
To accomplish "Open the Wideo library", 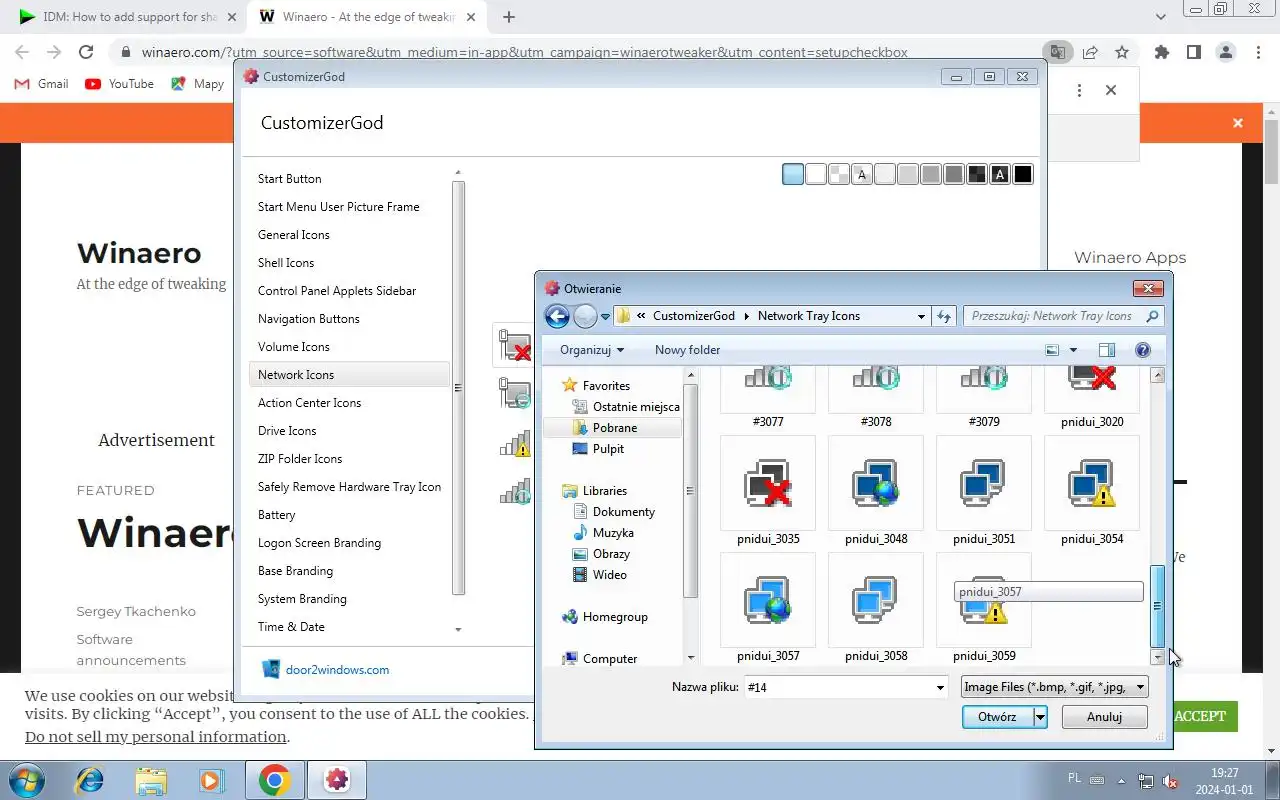I will coord(609,574).
